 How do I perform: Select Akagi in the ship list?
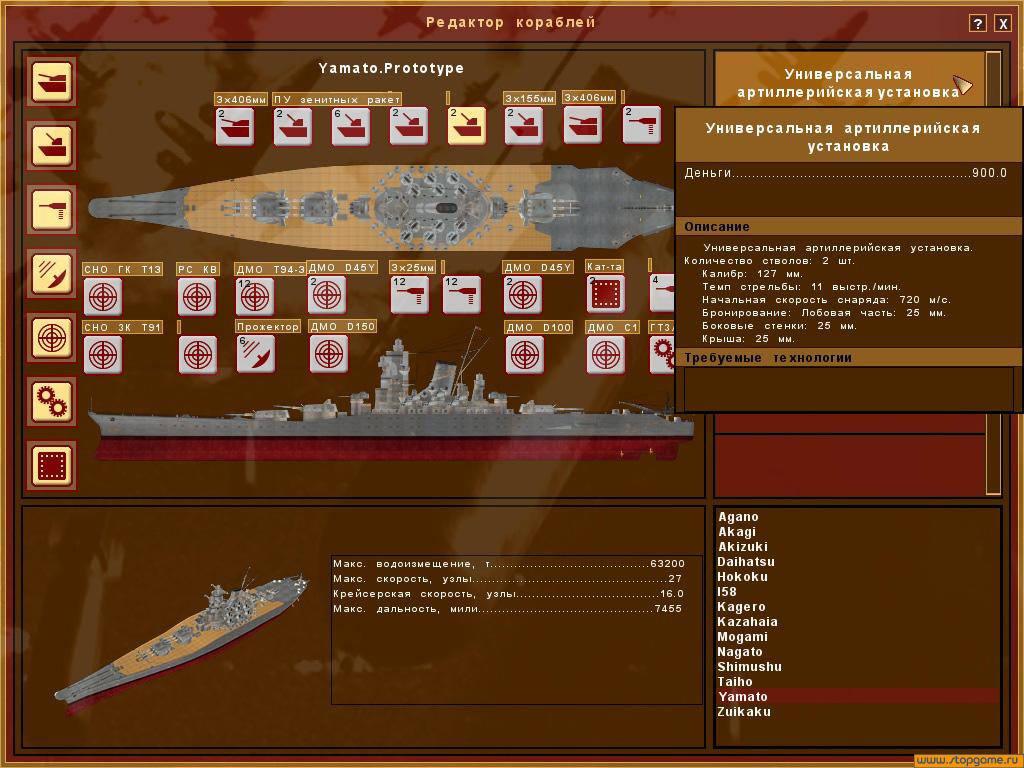[x=736, y=532]
